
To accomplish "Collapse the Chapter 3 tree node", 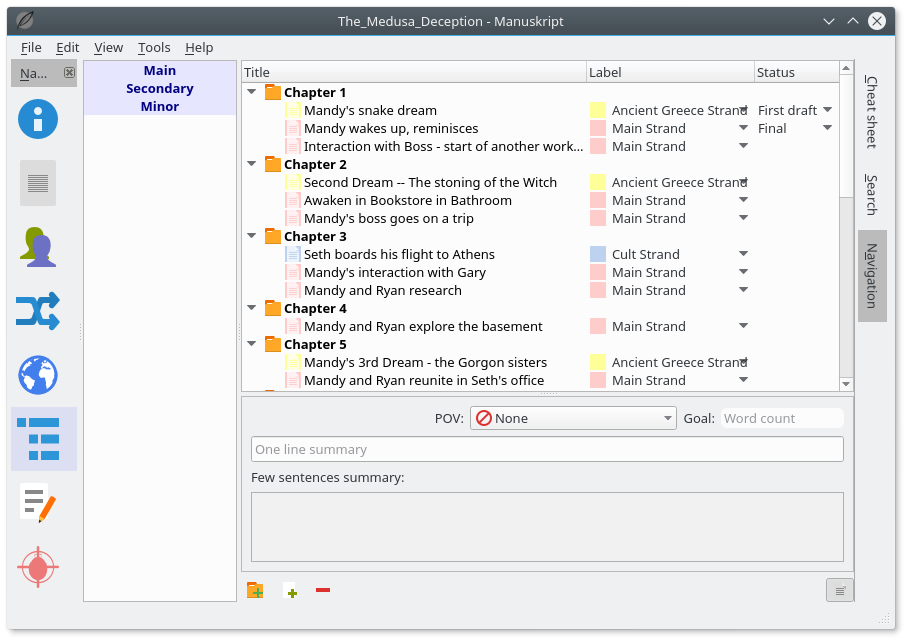I will pos(252,237).
